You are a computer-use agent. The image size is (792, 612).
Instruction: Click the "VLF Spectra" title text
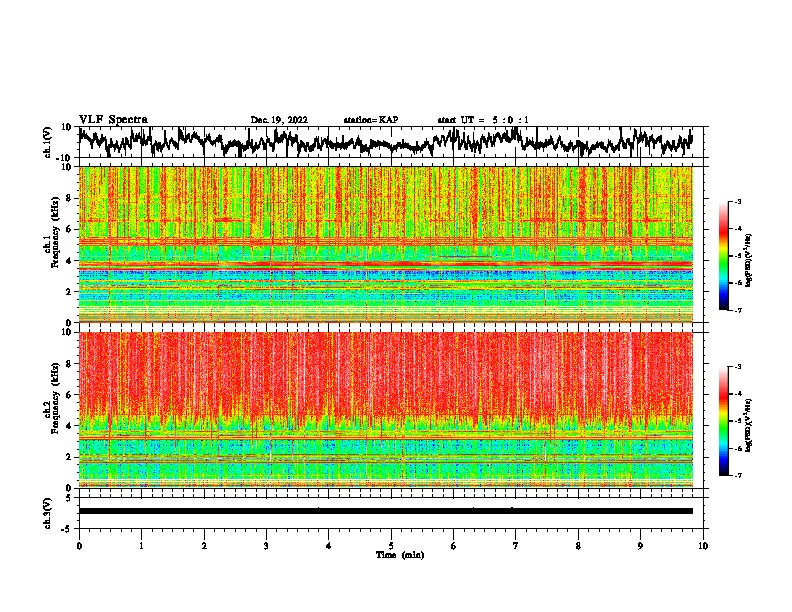click(113, 120)
